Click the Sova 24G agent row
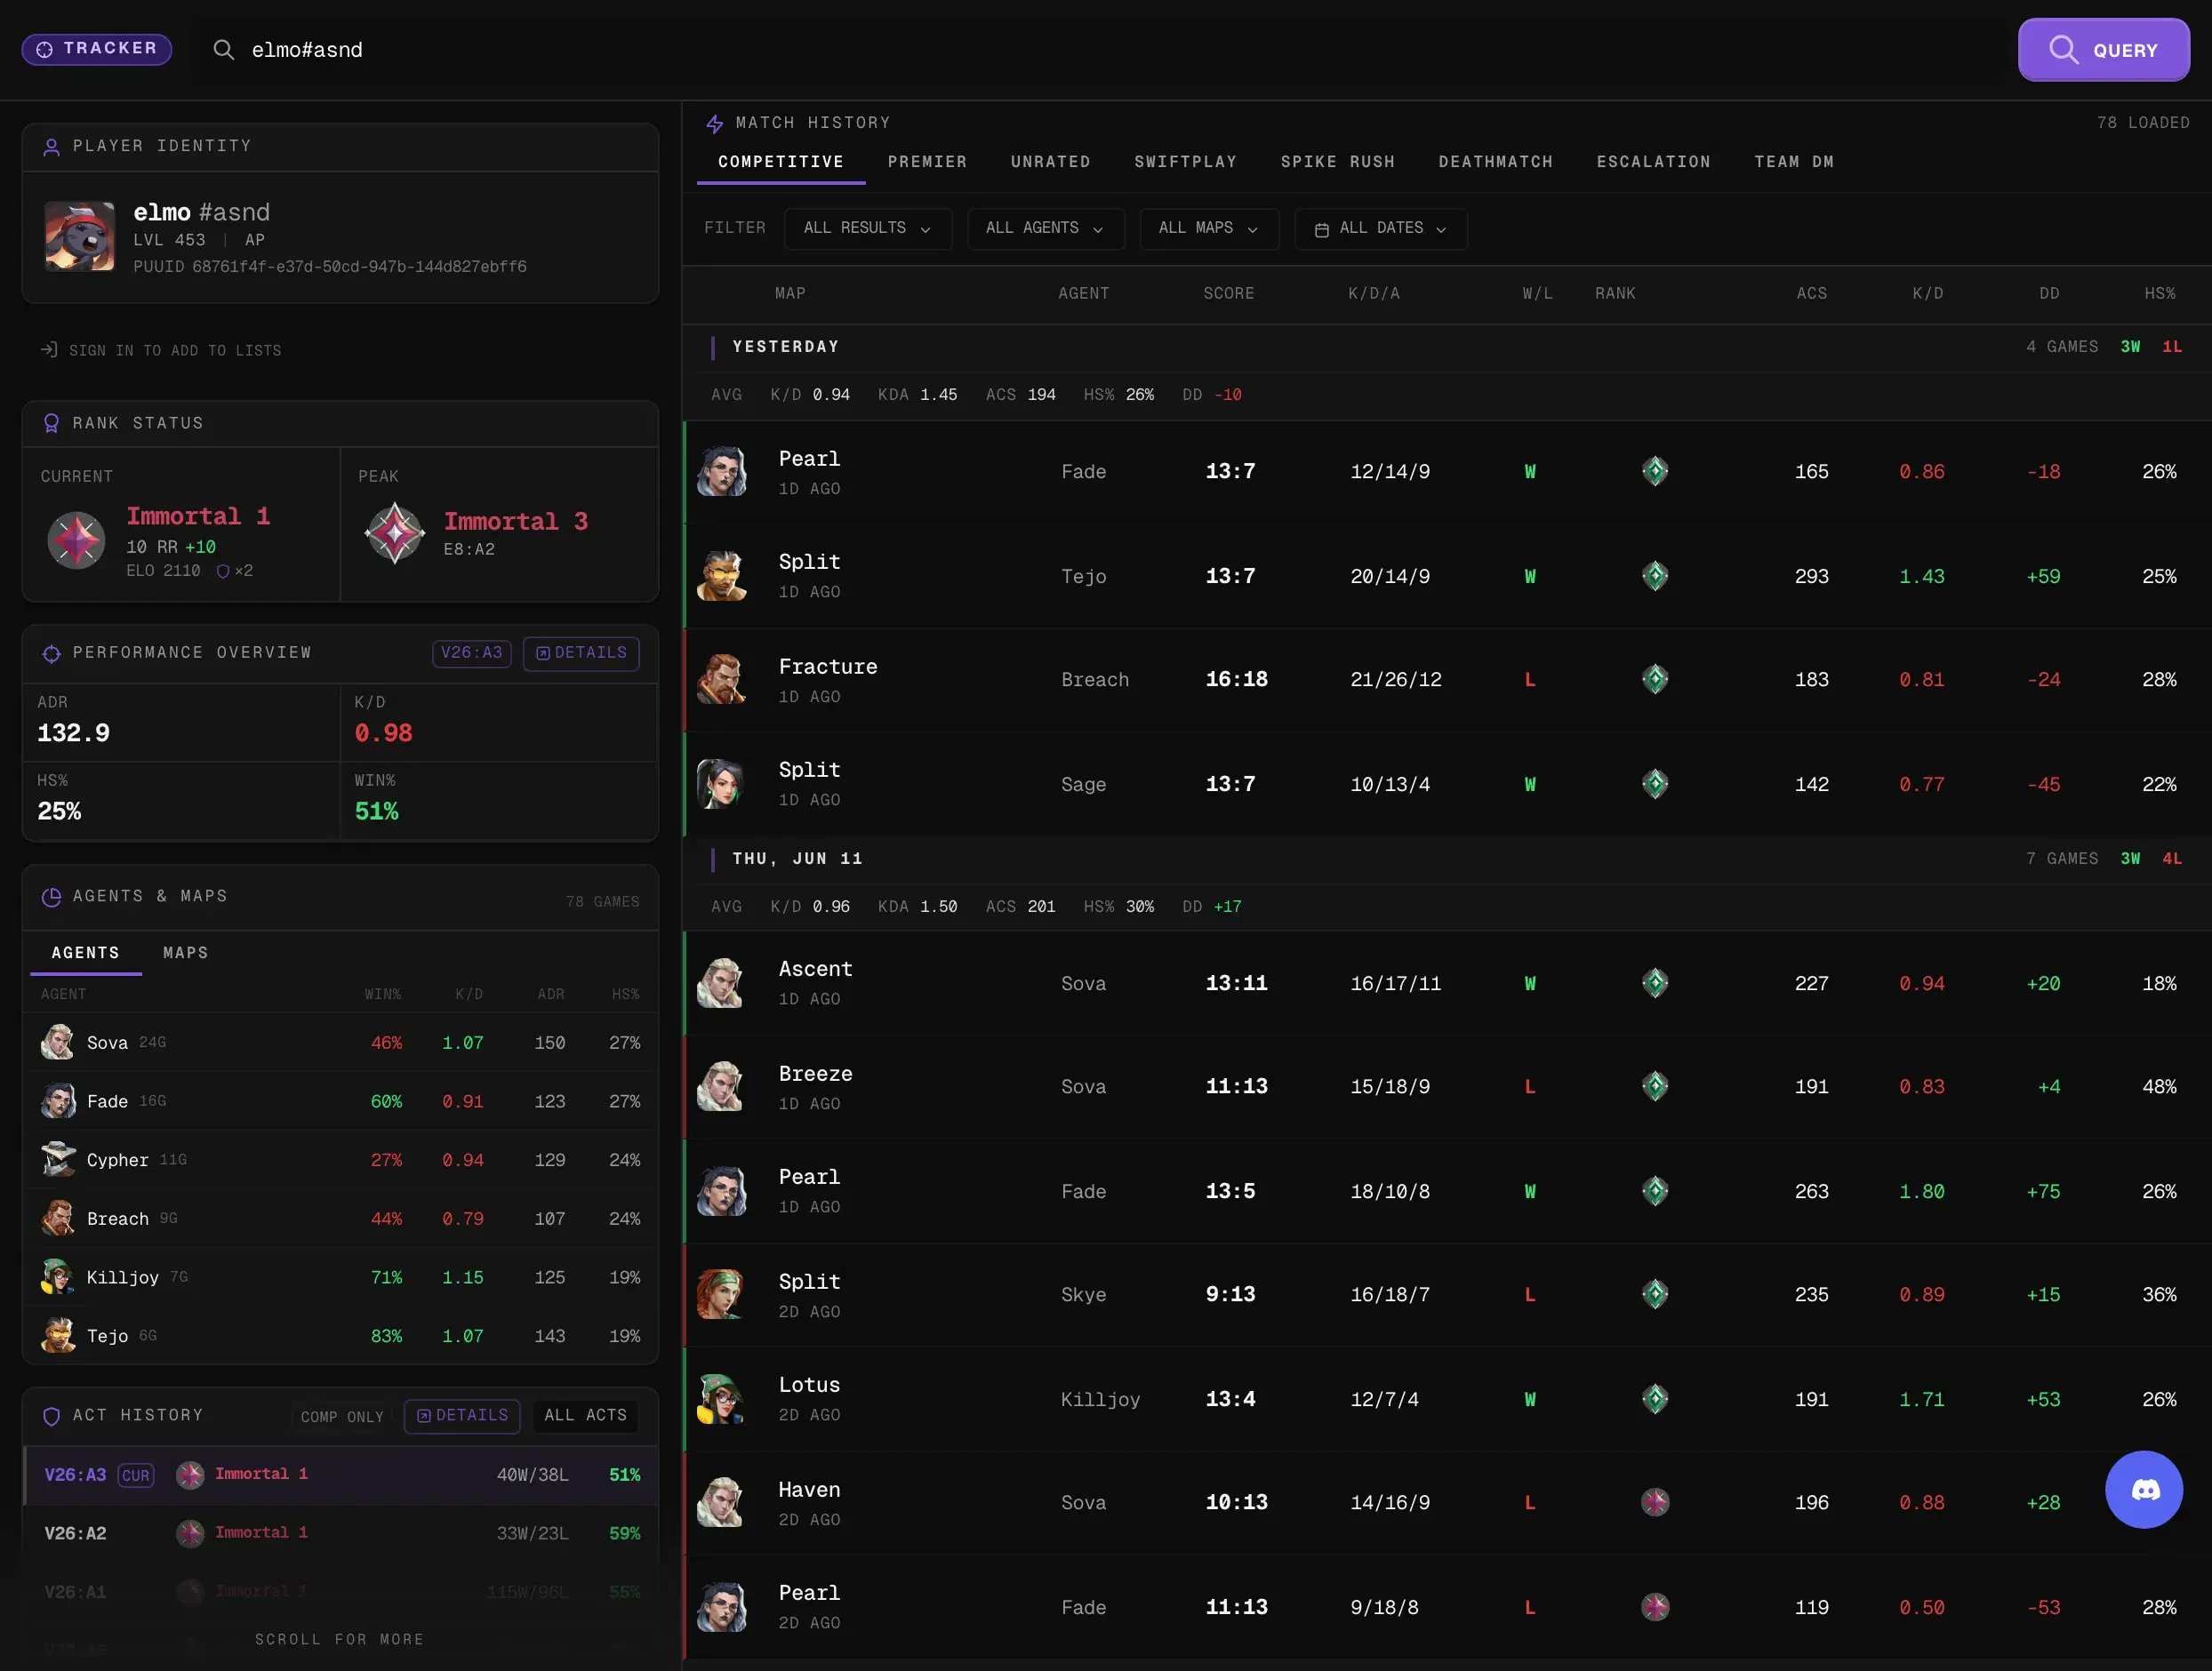Viewport: 2212px width, 1671px height. (x=340, y=1042)
